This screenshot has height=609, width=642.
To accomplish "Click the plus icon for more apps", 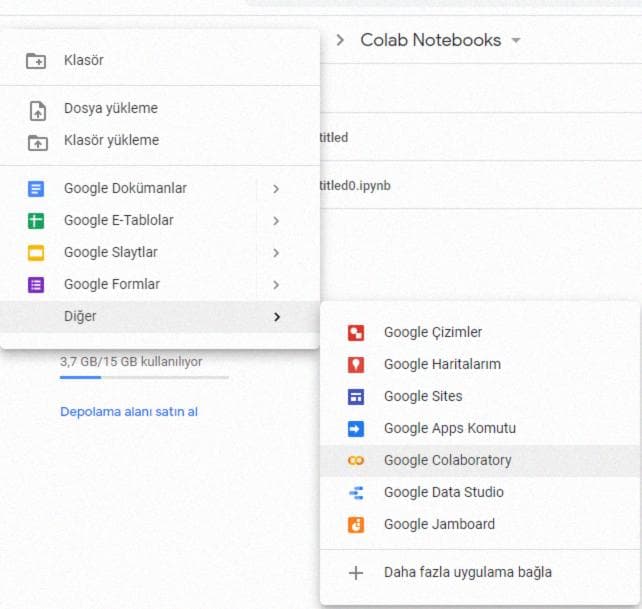I will [356, 573].
